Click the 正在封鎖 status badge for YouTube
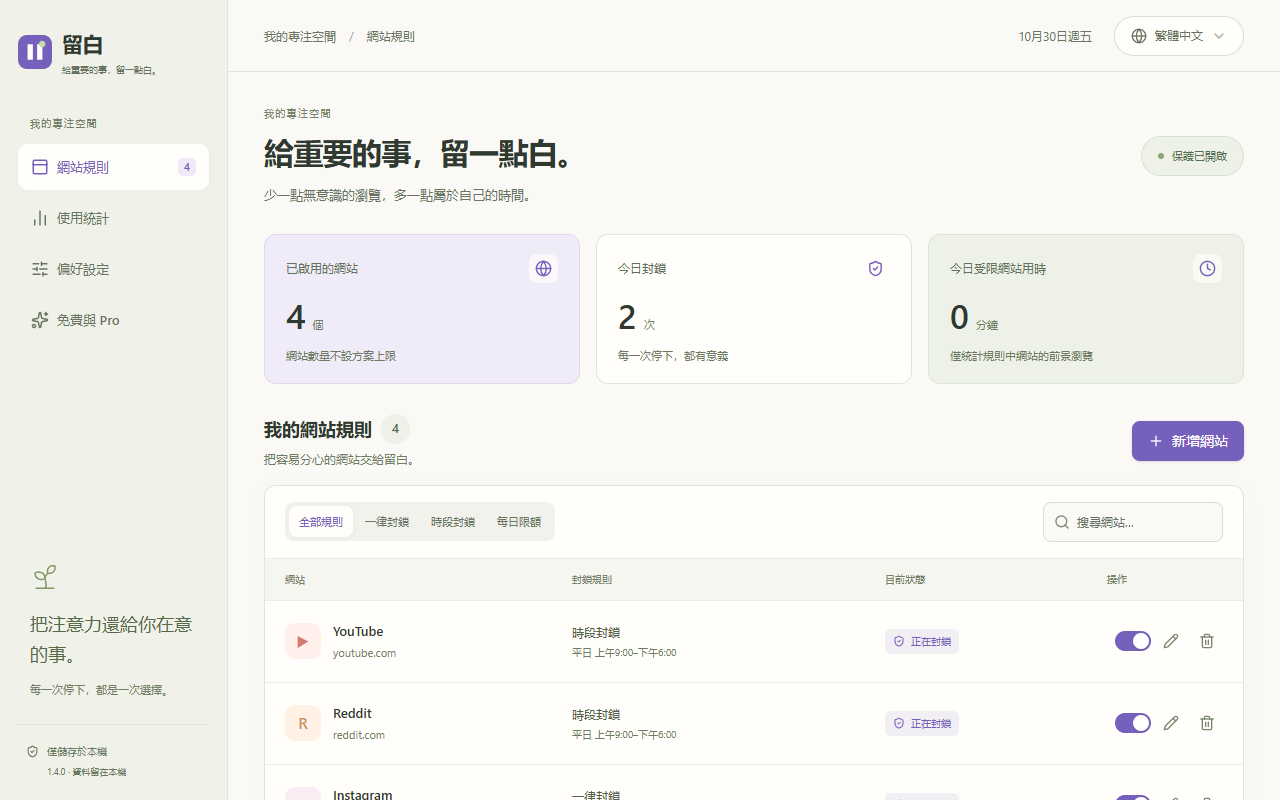The image size is (1280, 800). [x=922, y=641]
